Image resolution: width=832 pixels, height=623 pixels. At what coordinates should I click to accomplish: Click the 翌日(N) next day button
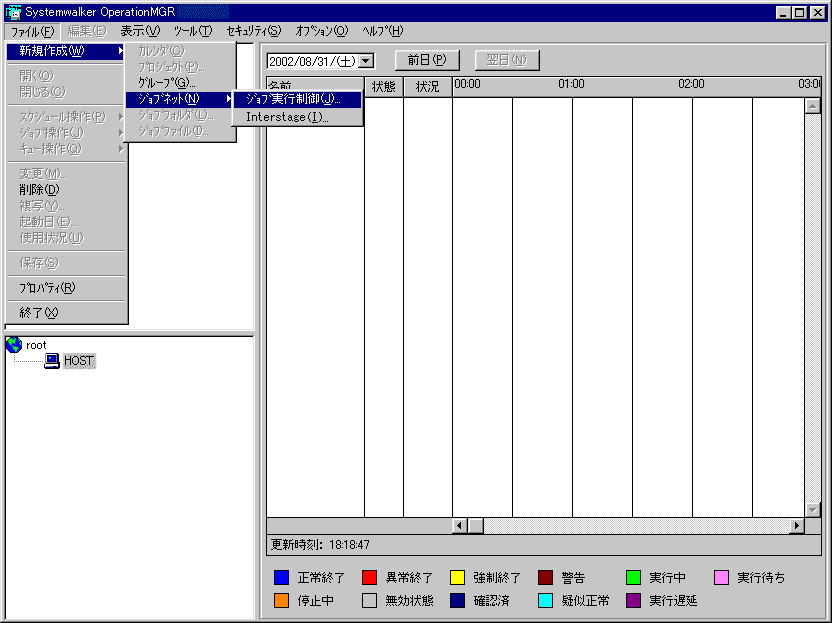click(507, 60)
